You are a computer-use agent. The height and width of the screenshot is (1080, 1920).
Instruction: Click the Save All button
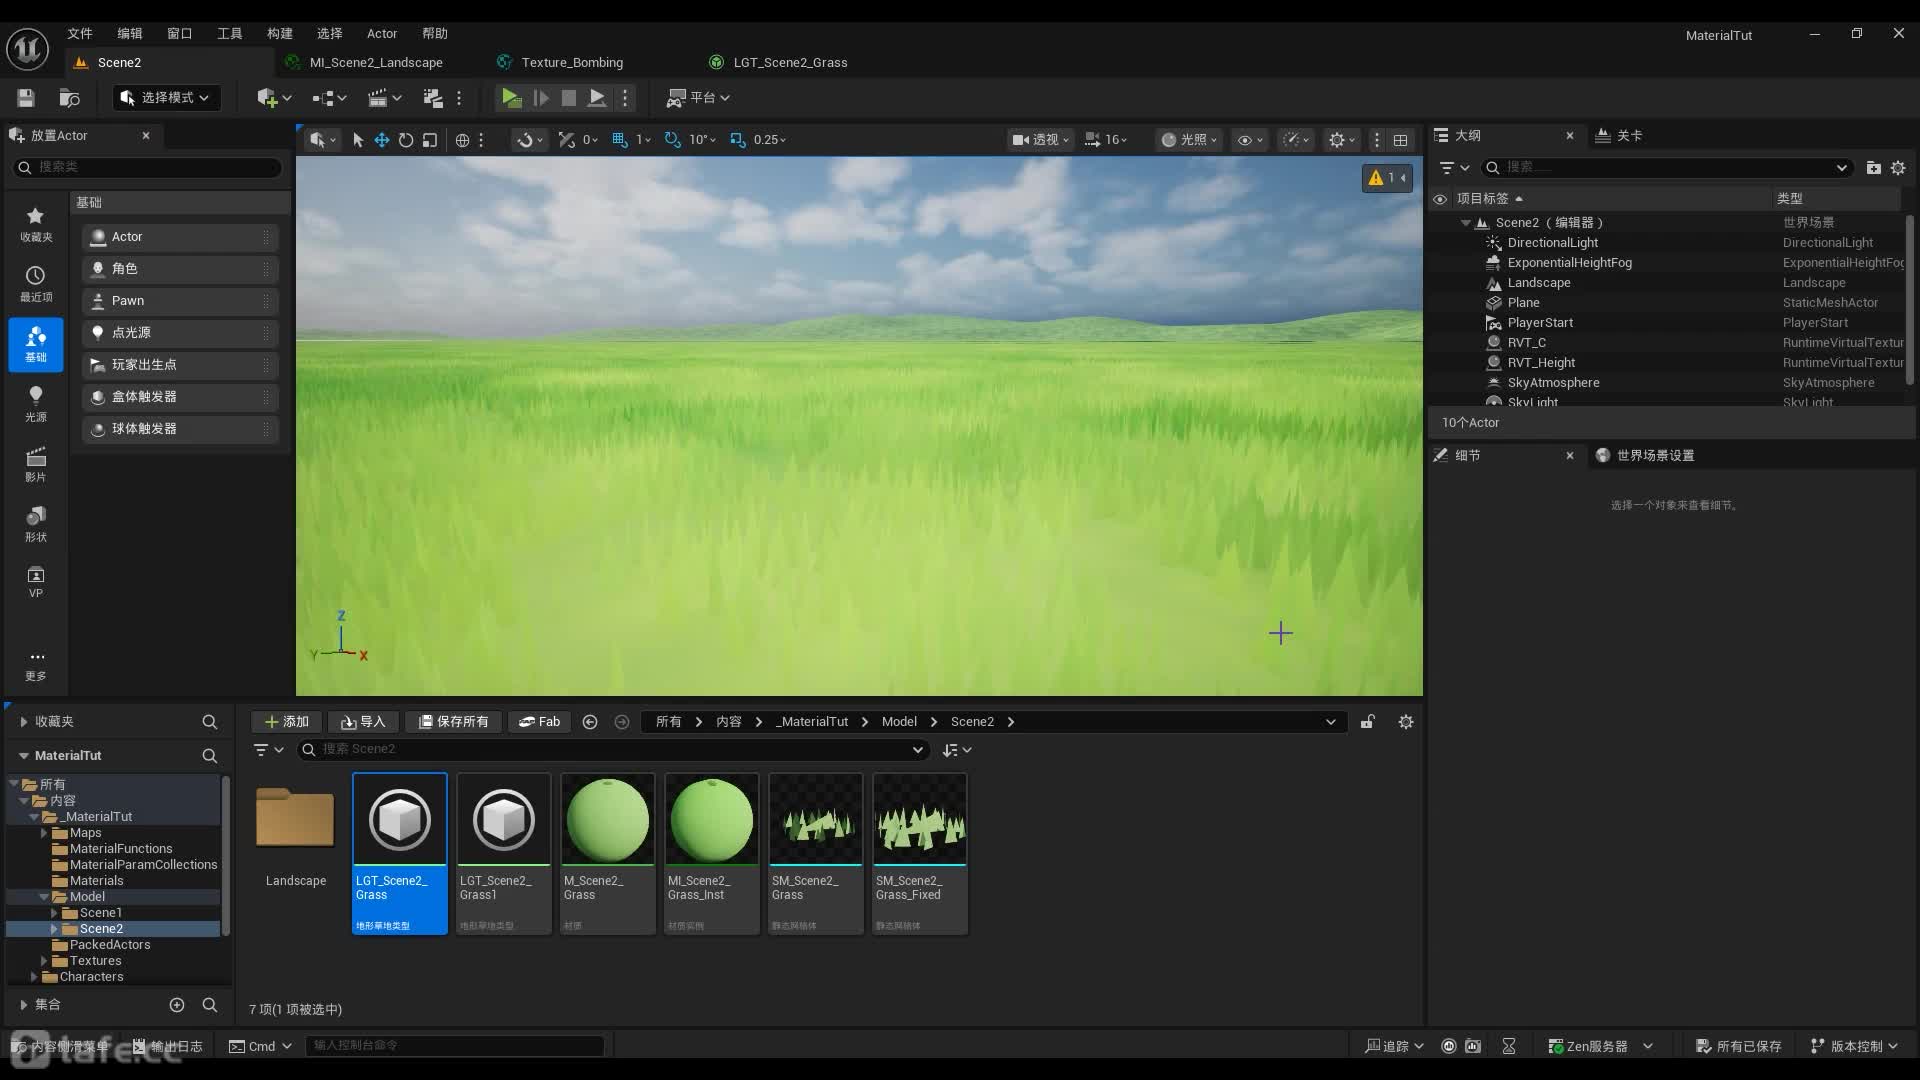(453, 722)
